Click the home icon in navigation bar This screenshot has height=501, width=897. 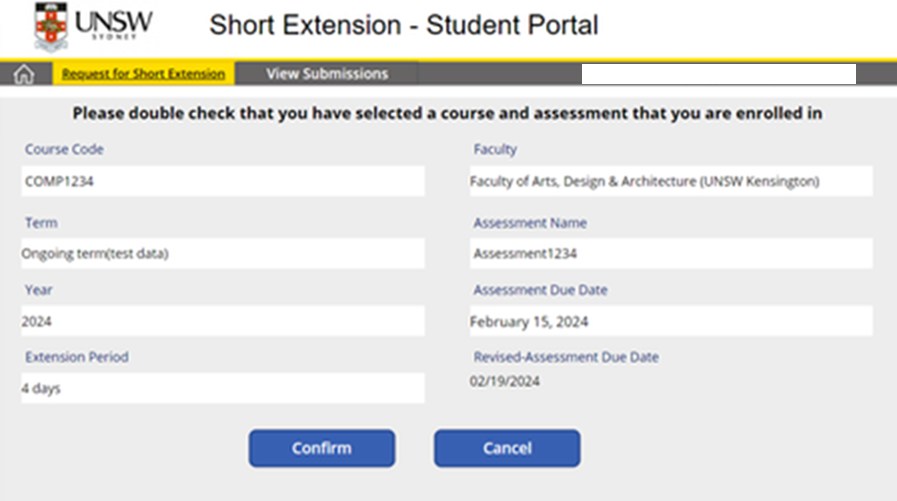(x=24, y=74)
